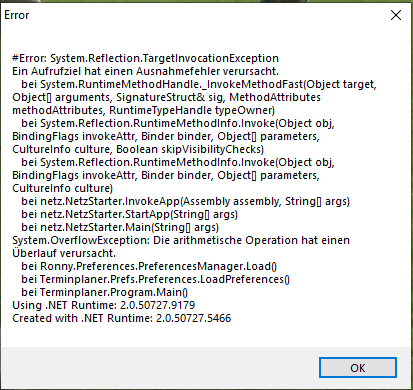
Task: Click the Terminplaner.Program.Main() line
Action: click(105, 292)
